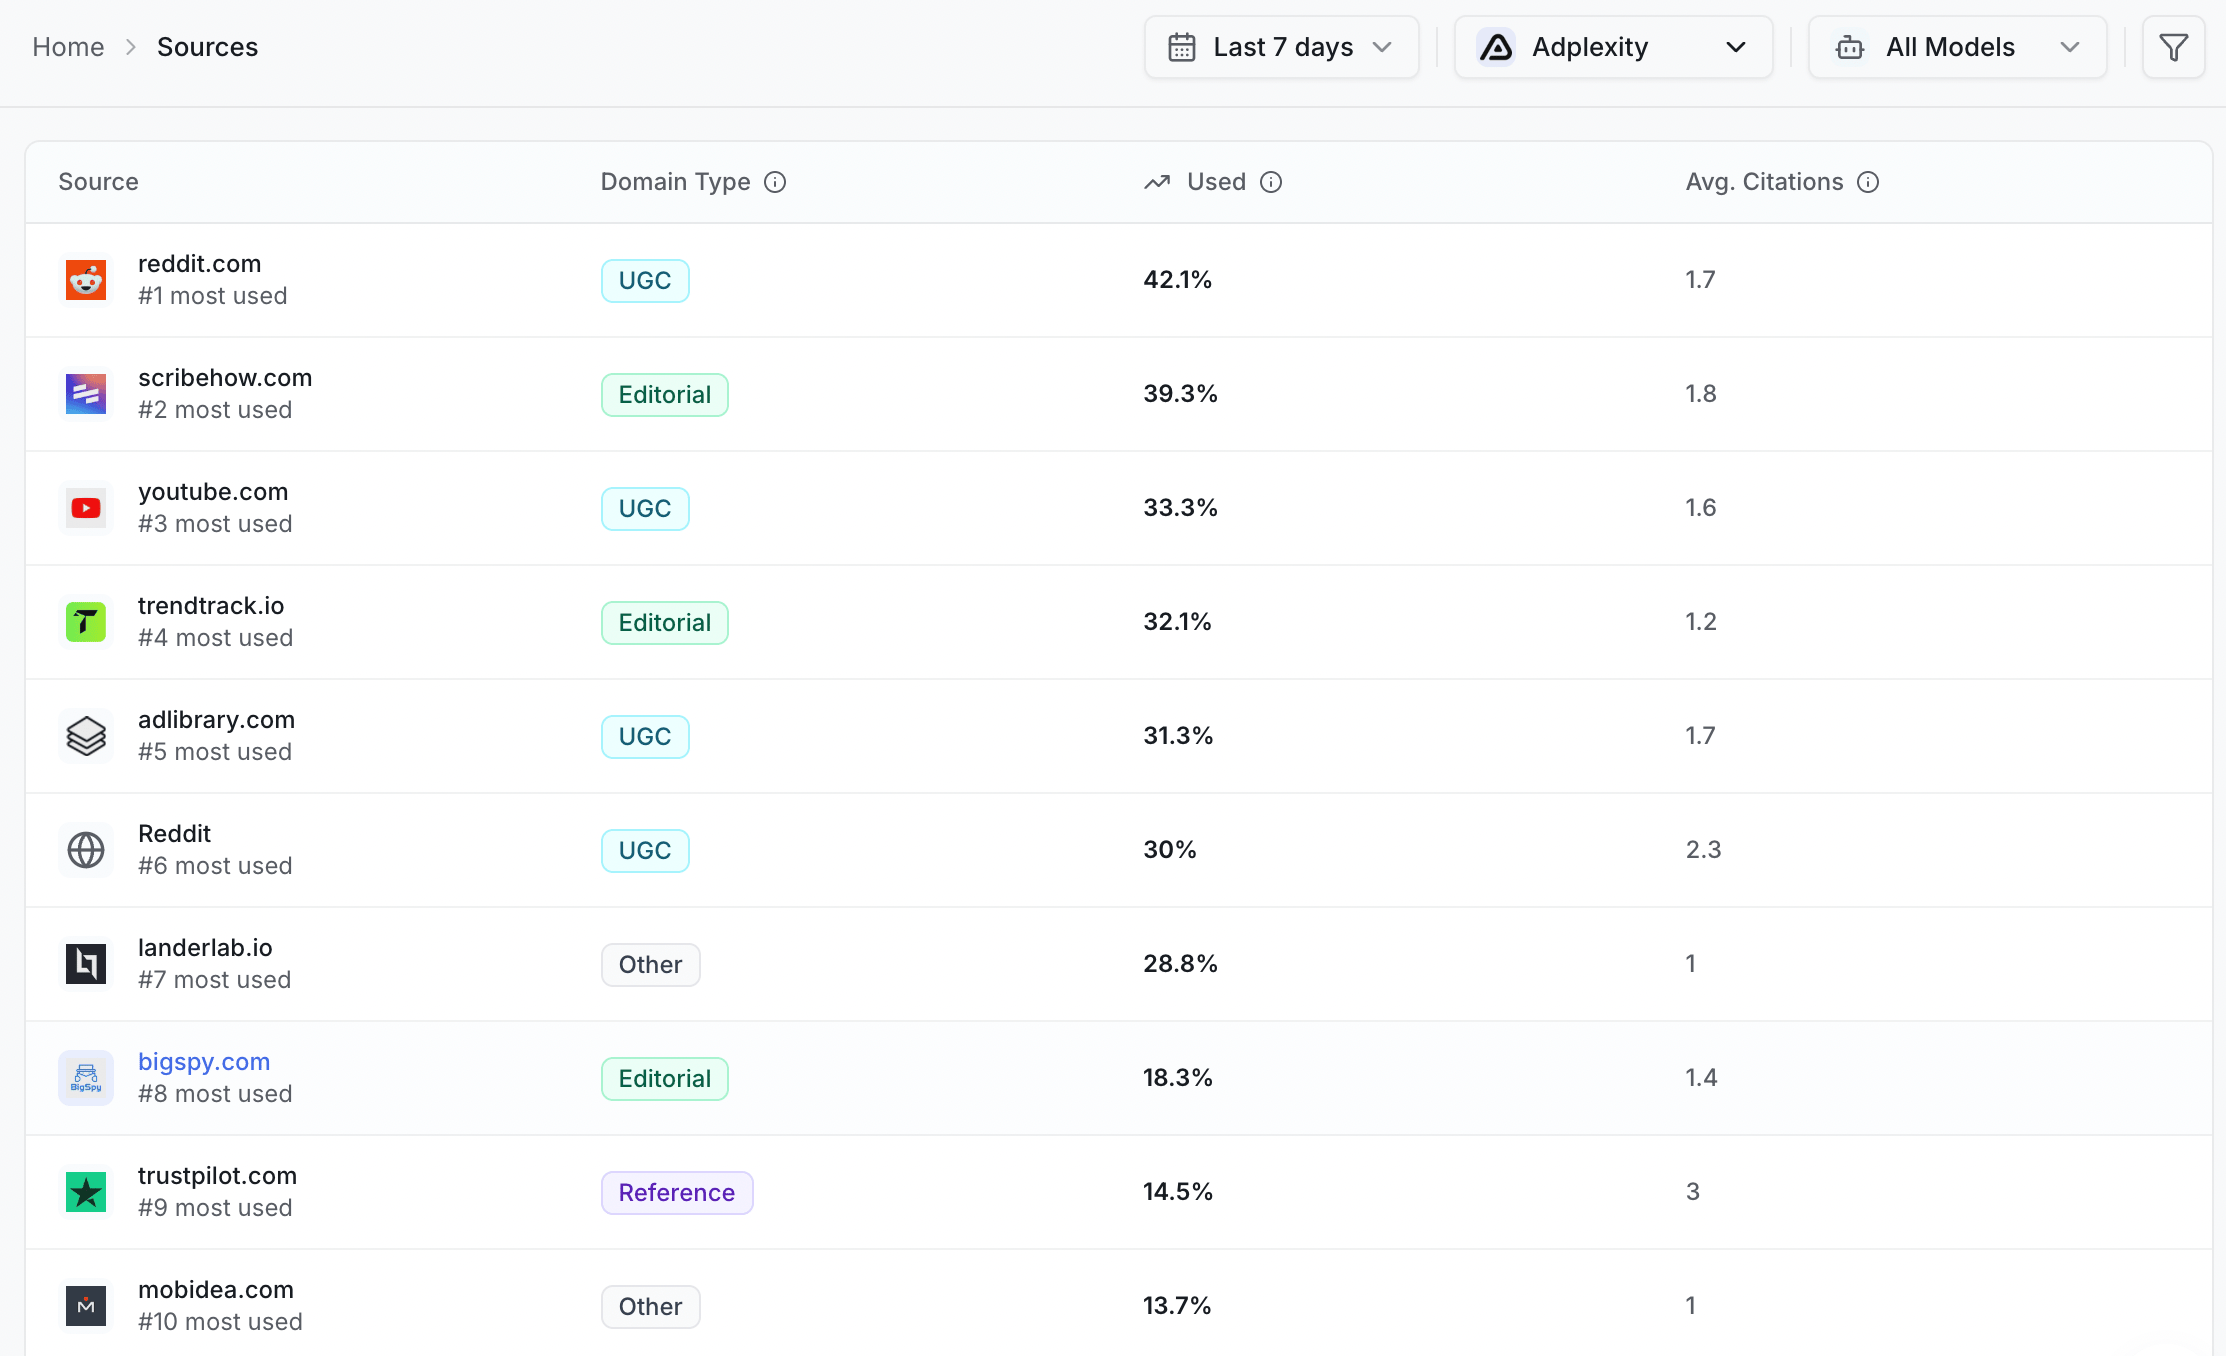This screenshot has width=2226, height=1356.
Task: Click the 32.1% used value
Action: click(1178, 622)
